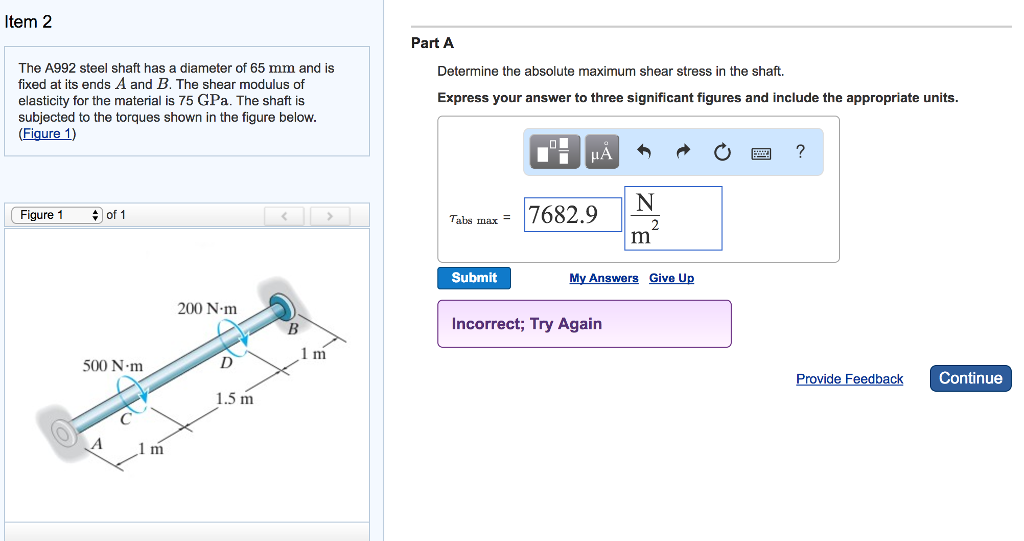
Task: Click the redo arrow icon
Action: coord(684,152)
